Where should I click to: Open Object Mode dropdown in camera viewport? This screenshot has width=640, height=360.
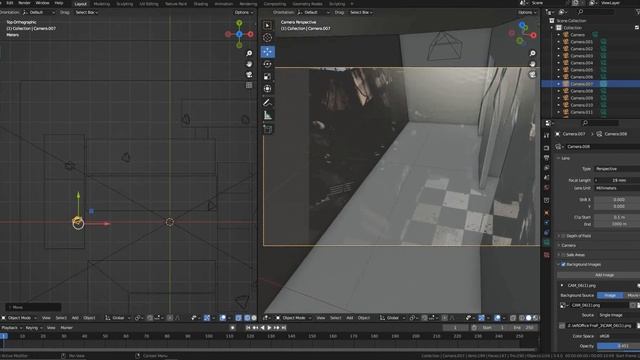point(294,318)
